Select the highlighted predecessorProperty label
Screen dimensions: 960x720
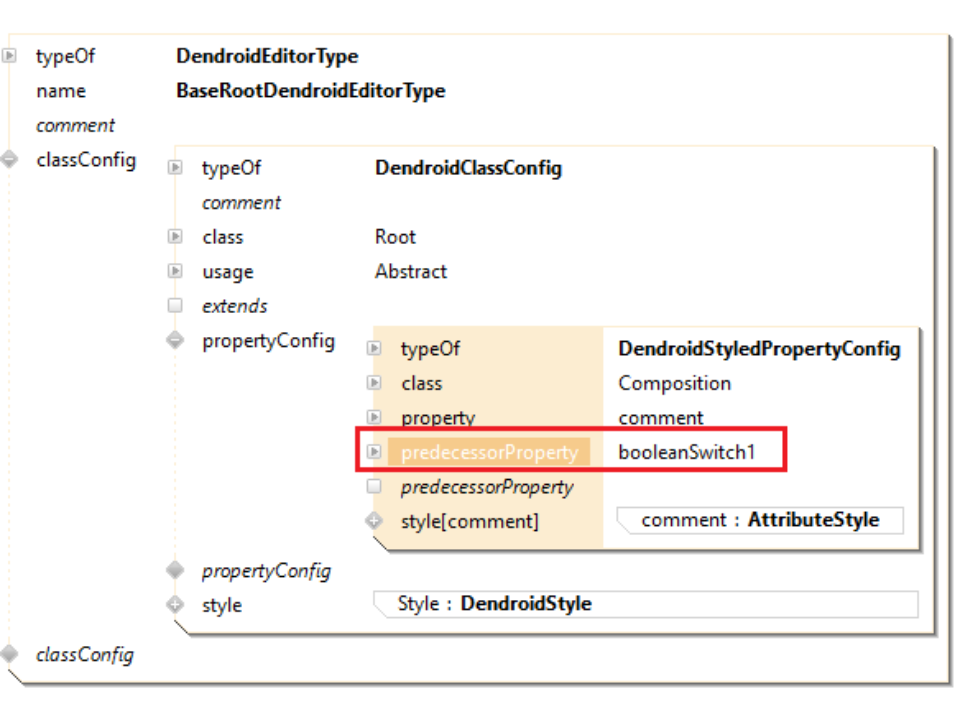pos(489,452)
